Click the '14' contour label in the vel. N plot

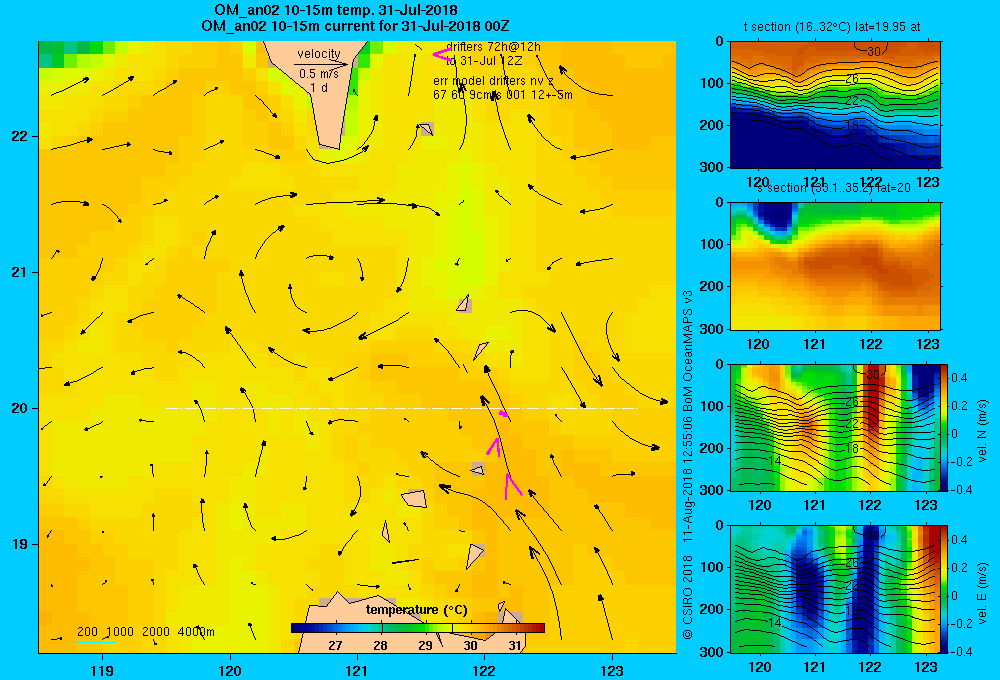pos(774,461)
